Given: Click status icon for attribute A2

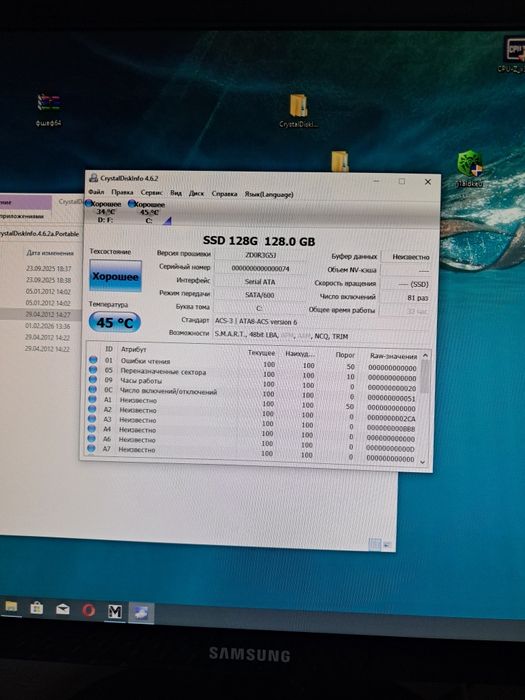Looking at the screenshot, I should click(x=92, y=408).
